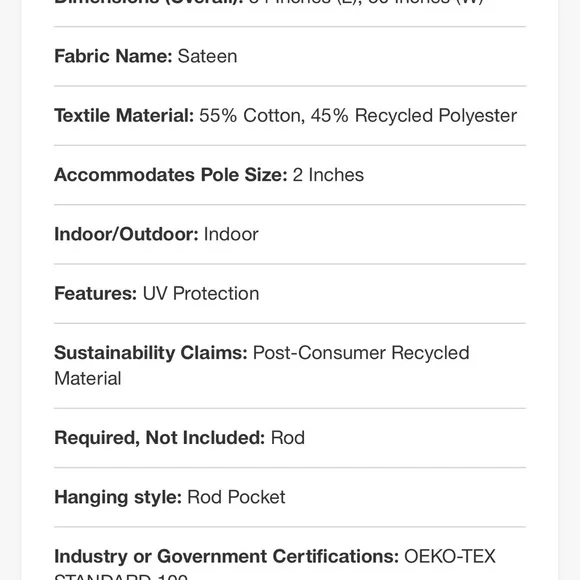
Task: Select the UV Protection text
Action: (x=201, y=293)
